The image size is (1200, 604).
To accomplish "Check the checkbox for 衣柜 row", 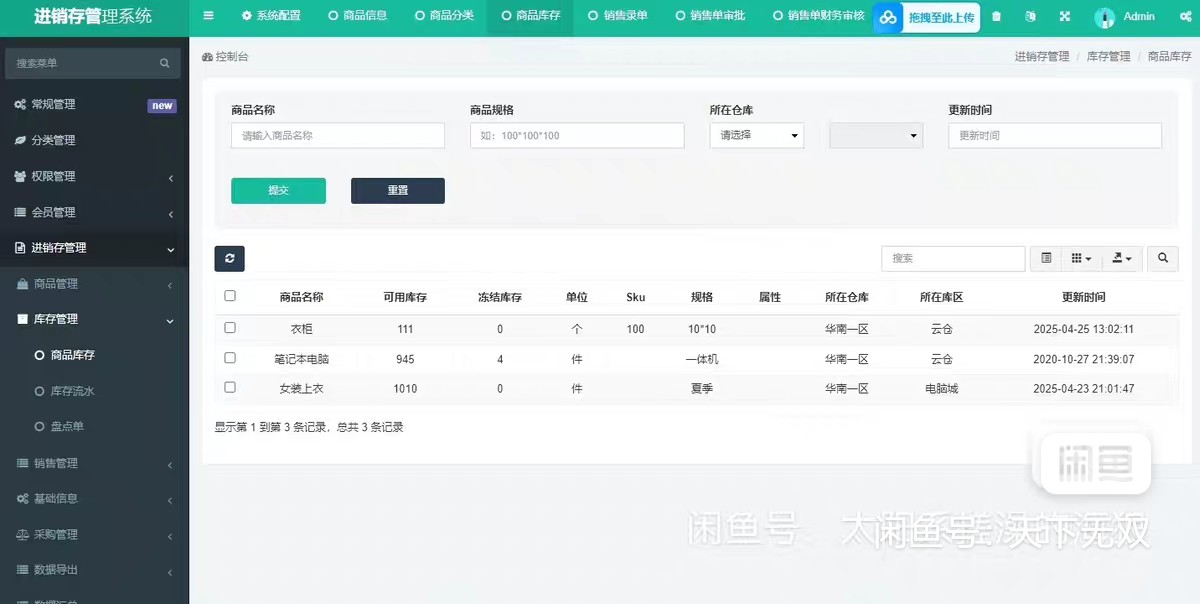I will coord(230,328).
